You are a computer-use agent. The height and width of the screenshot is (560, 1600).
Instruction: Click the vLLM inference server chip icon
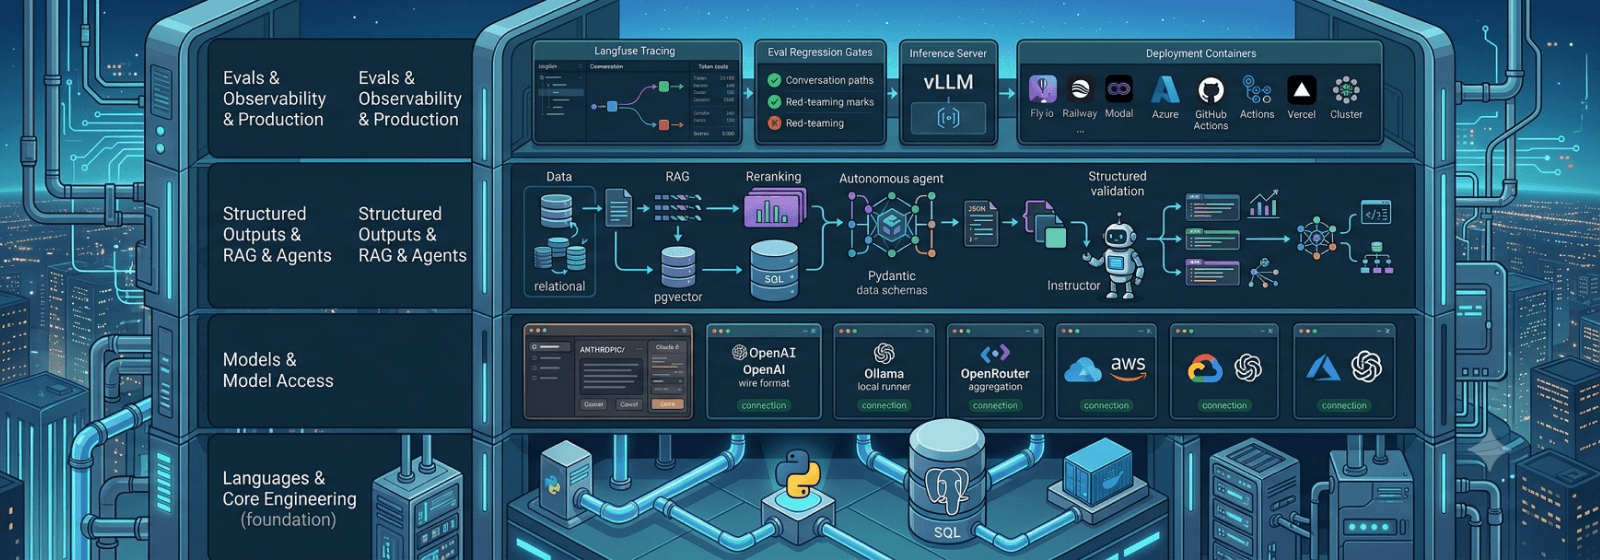click(948, 118)
